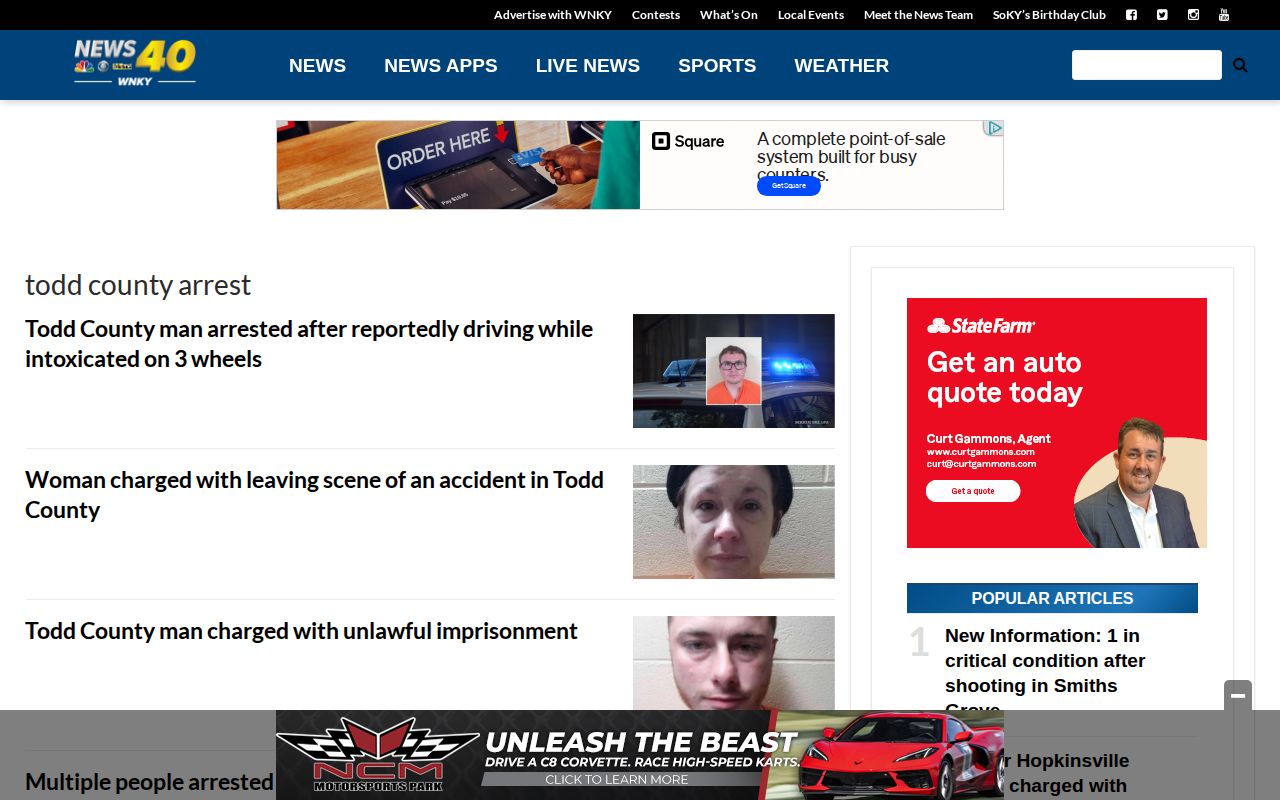Image resolution: width=1280 pixels, height=800 pixels.
Task: Open article about driving intoxicated on 3 wheels
Action: (x=309, y=344)
